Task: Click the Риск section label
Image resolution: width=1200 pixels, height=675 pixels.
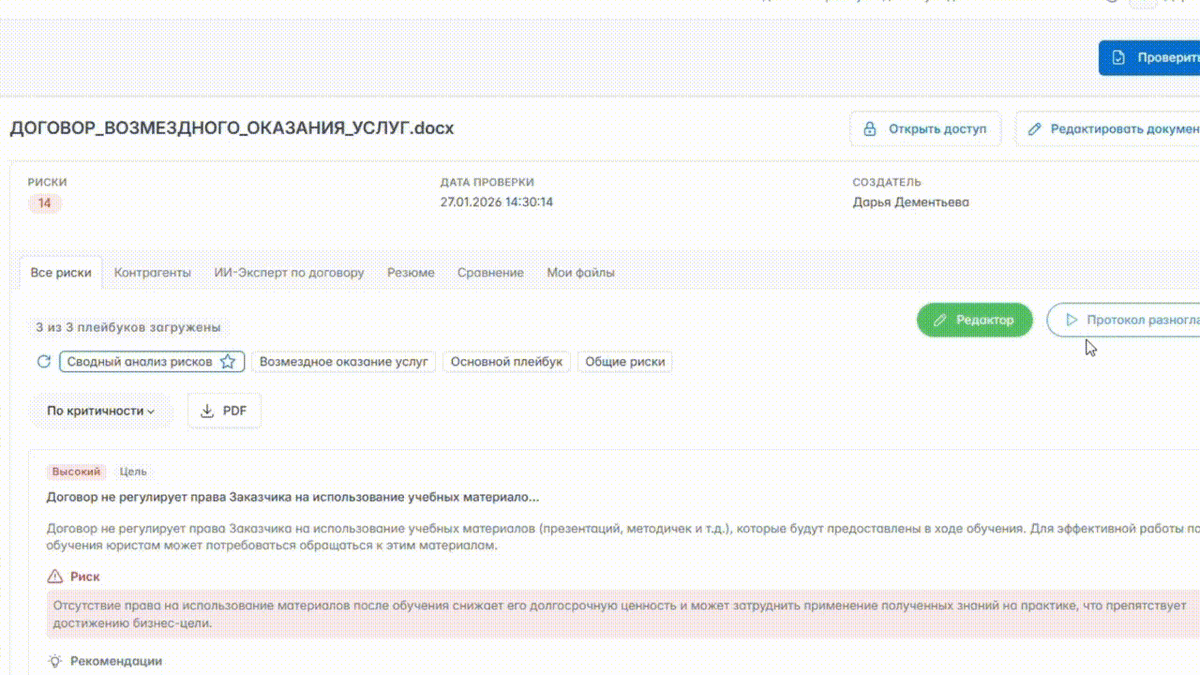Action: pyautogui.click(x=85, y=577)
